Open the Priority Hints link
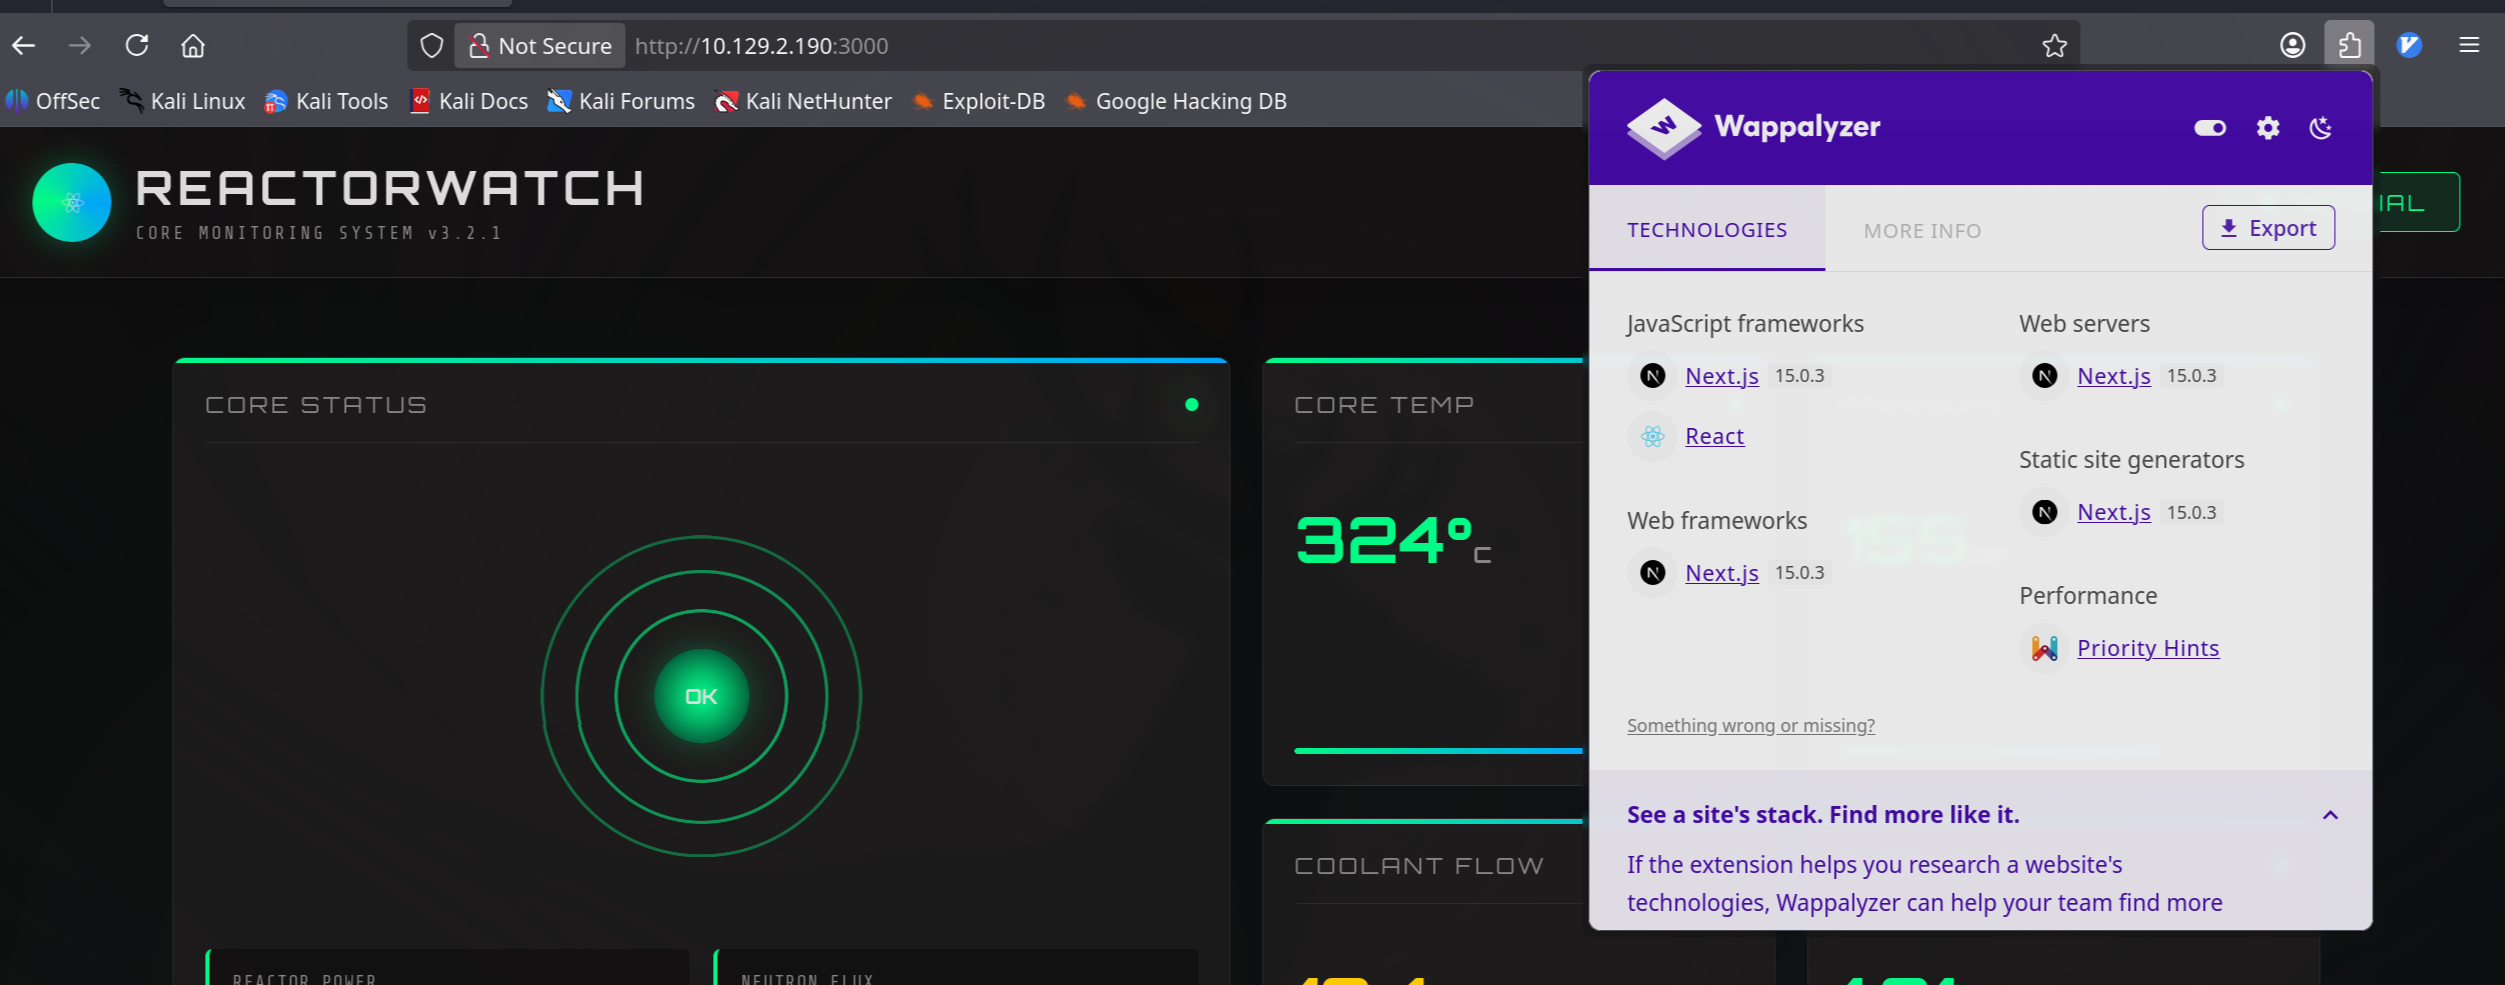 (2148, 649)
